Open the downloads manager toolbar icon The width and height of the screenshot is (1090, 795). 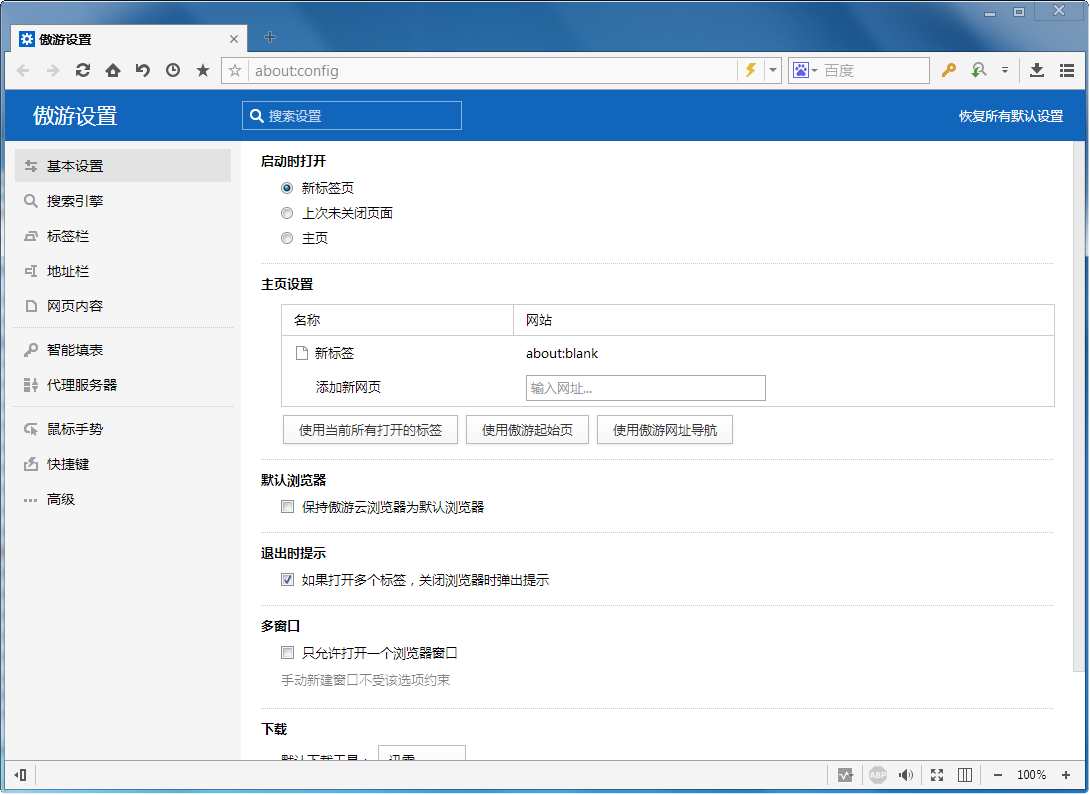pyautogui.click(x=1035, y=70)
